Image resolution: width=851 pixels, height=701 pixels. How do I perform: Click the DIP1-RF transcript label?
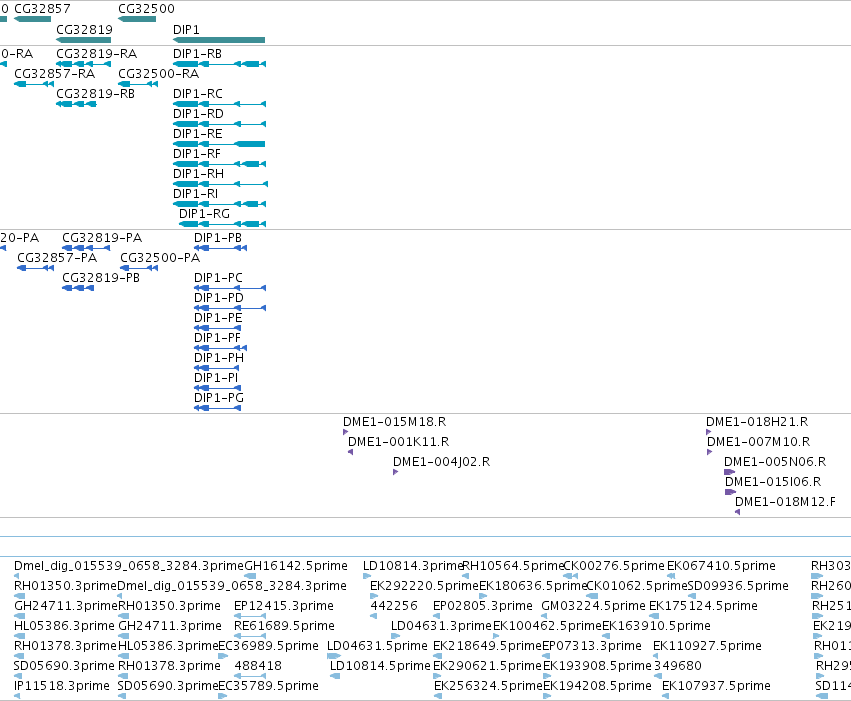(196, 154)
